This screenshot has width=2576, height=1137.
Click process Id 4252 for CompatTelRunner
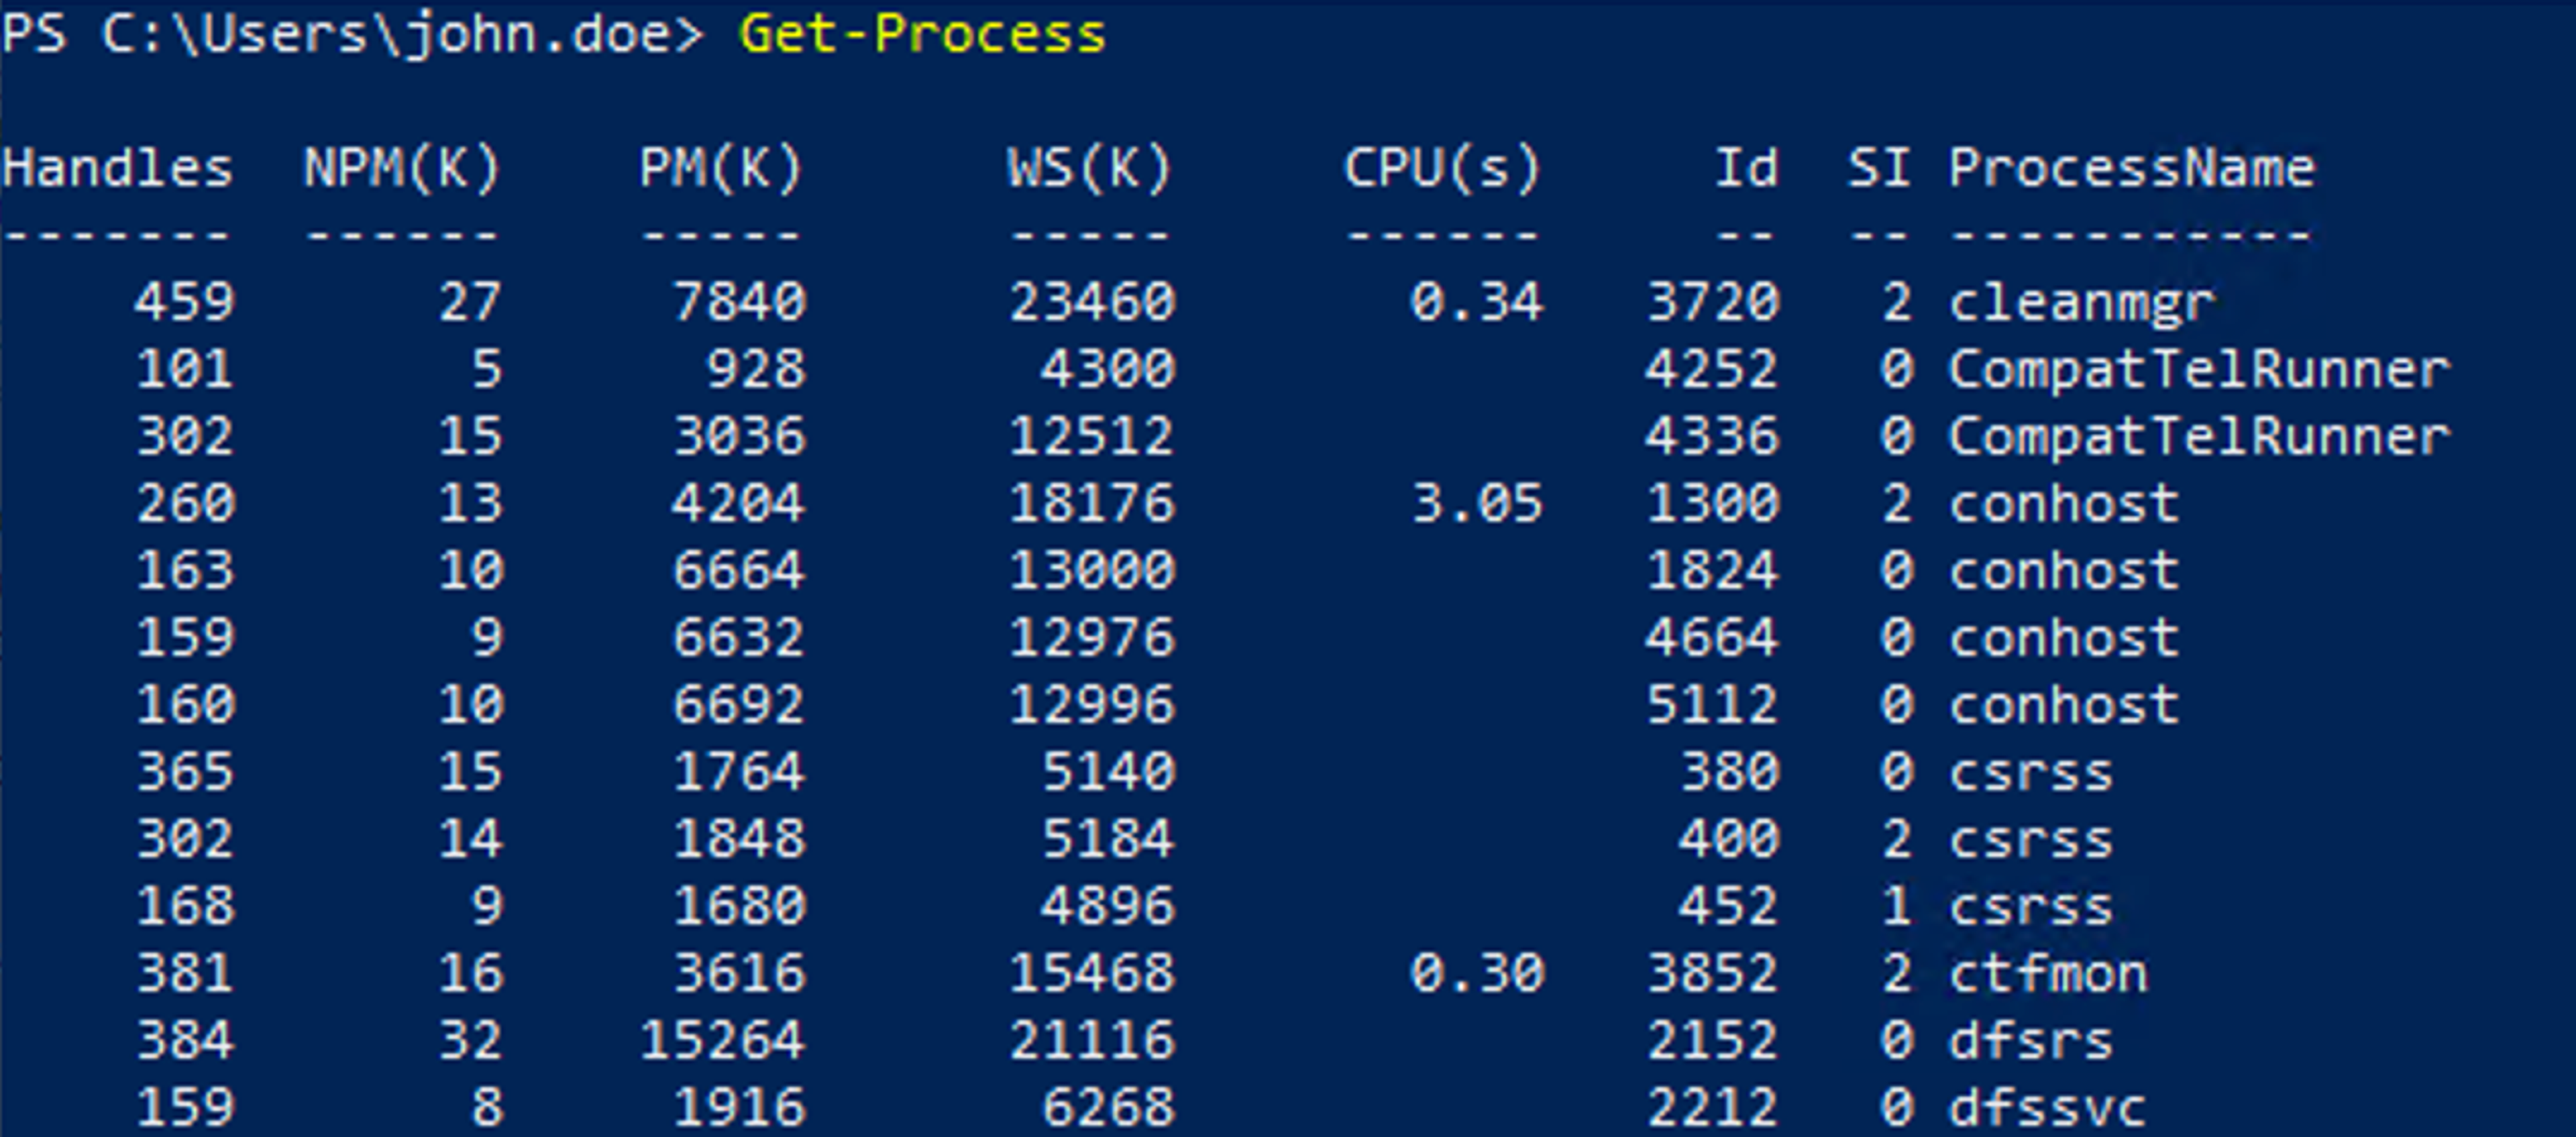(1712, 369)
